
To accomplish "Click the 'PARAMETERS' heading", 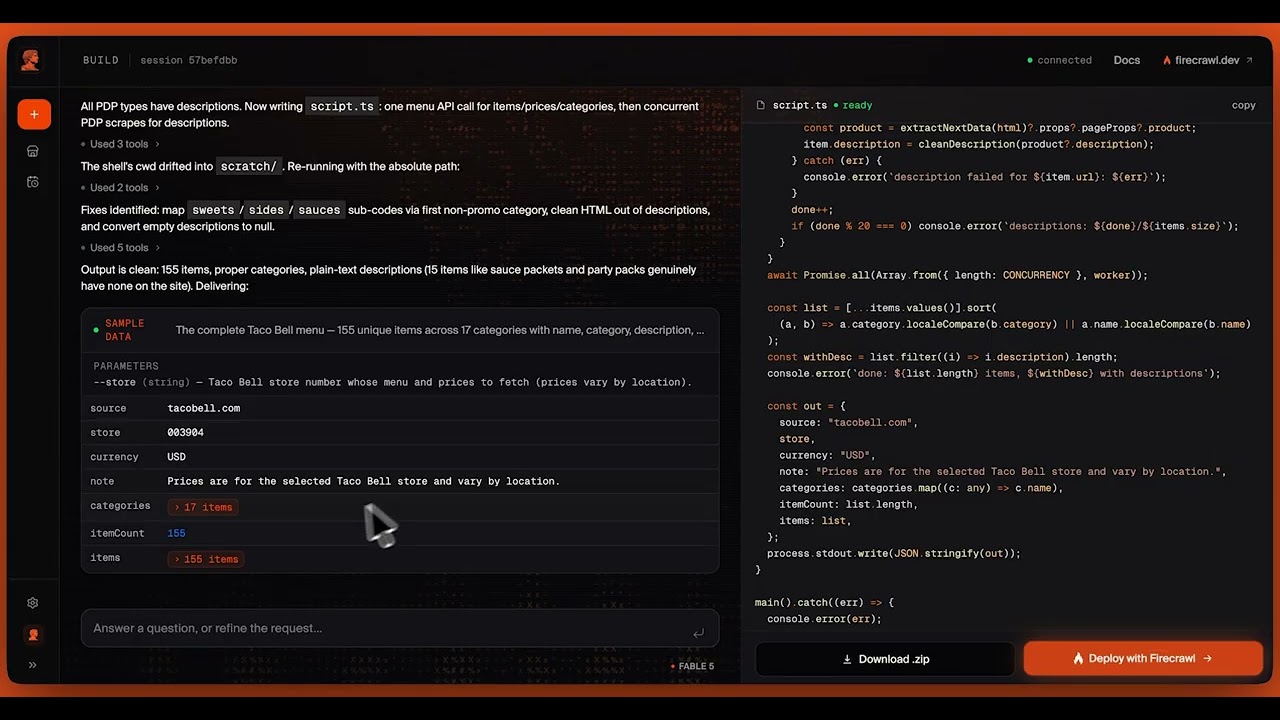I will (x=126, y=366).
